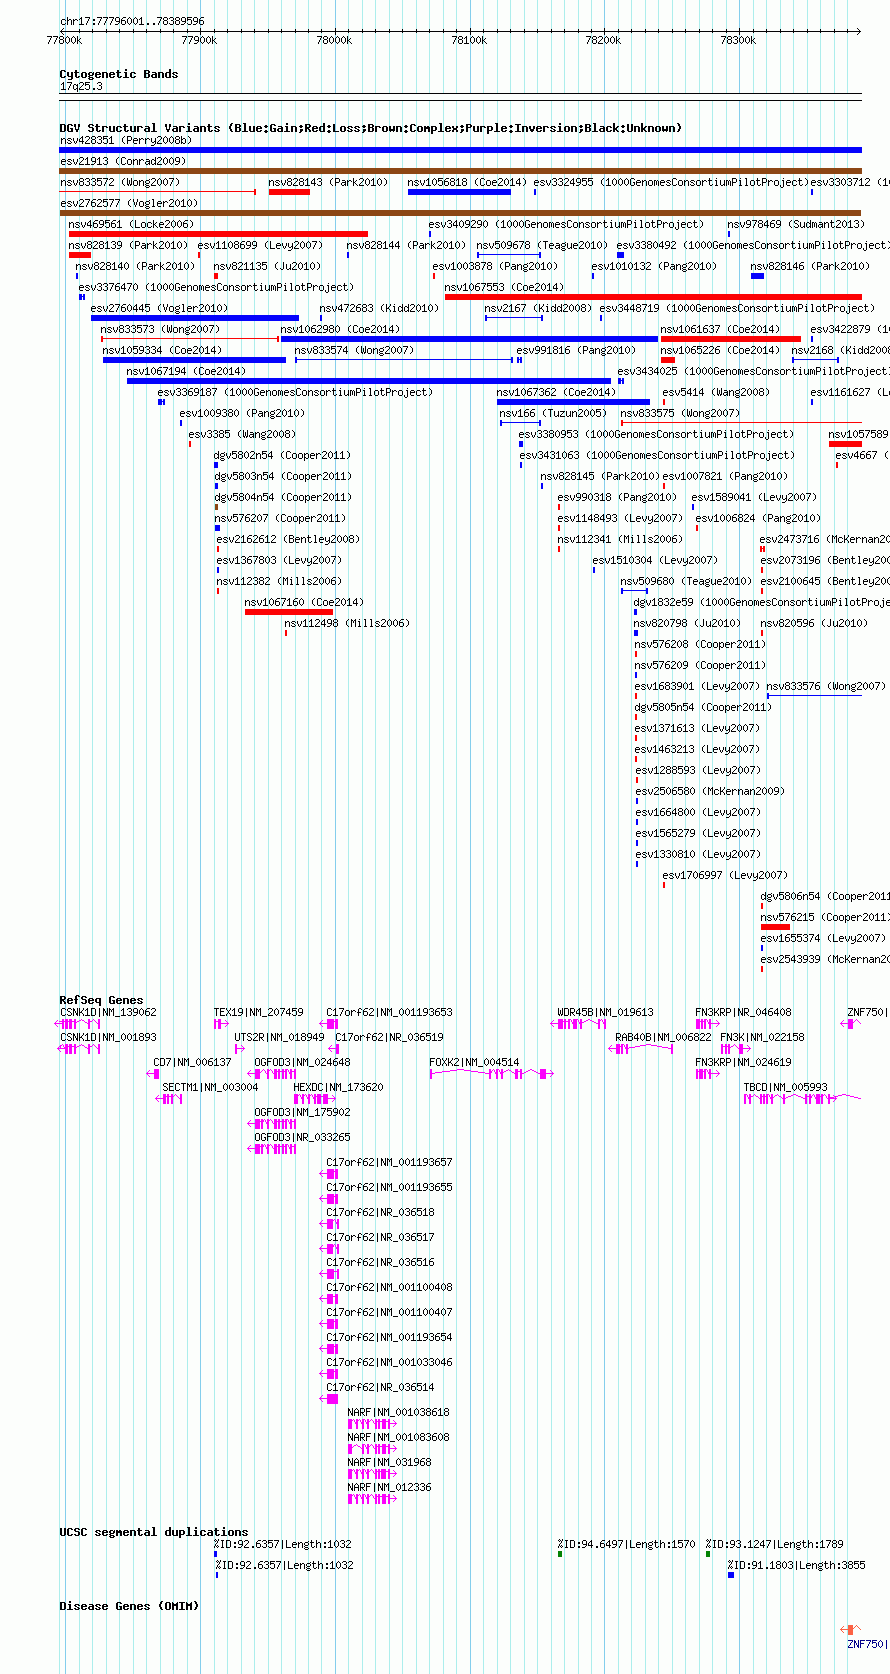This screenshot has width=890, height=1674.
Task: Select the RefSeq Genes track heading
Action: click(x=101, y=1000)
